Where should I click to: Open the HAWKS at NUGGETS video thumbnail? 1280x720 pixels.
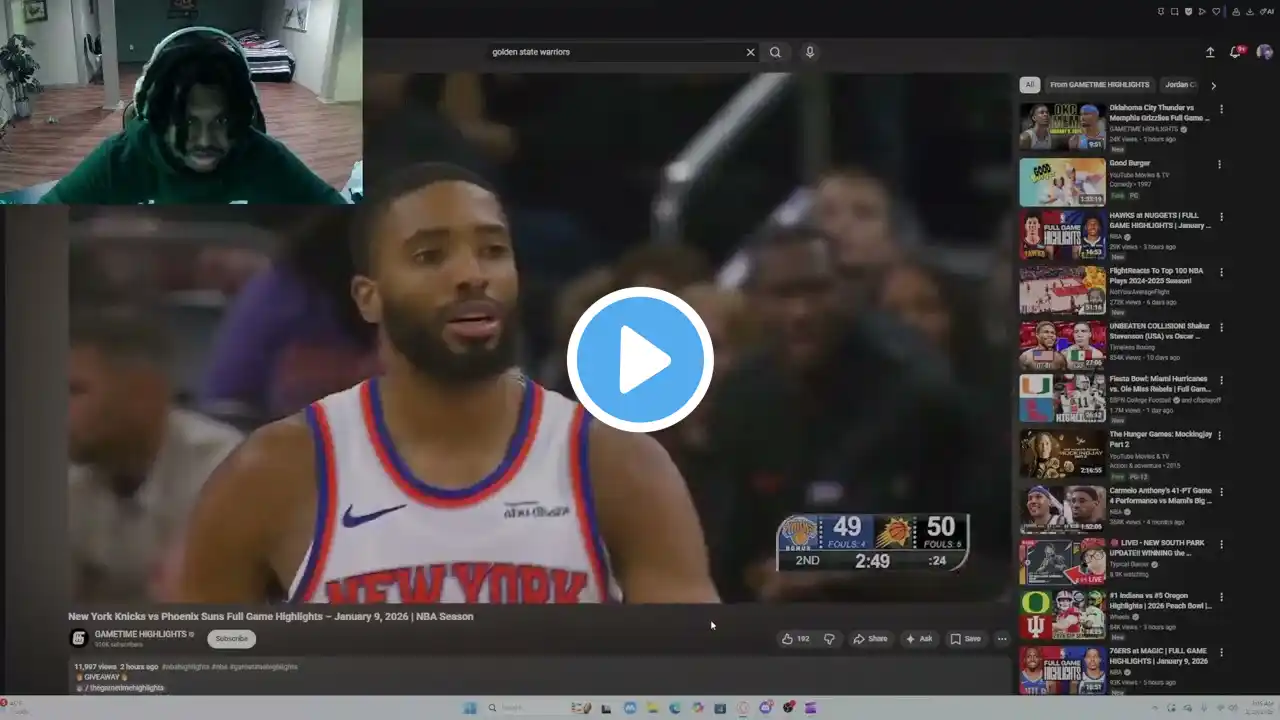pos(1062,236)
